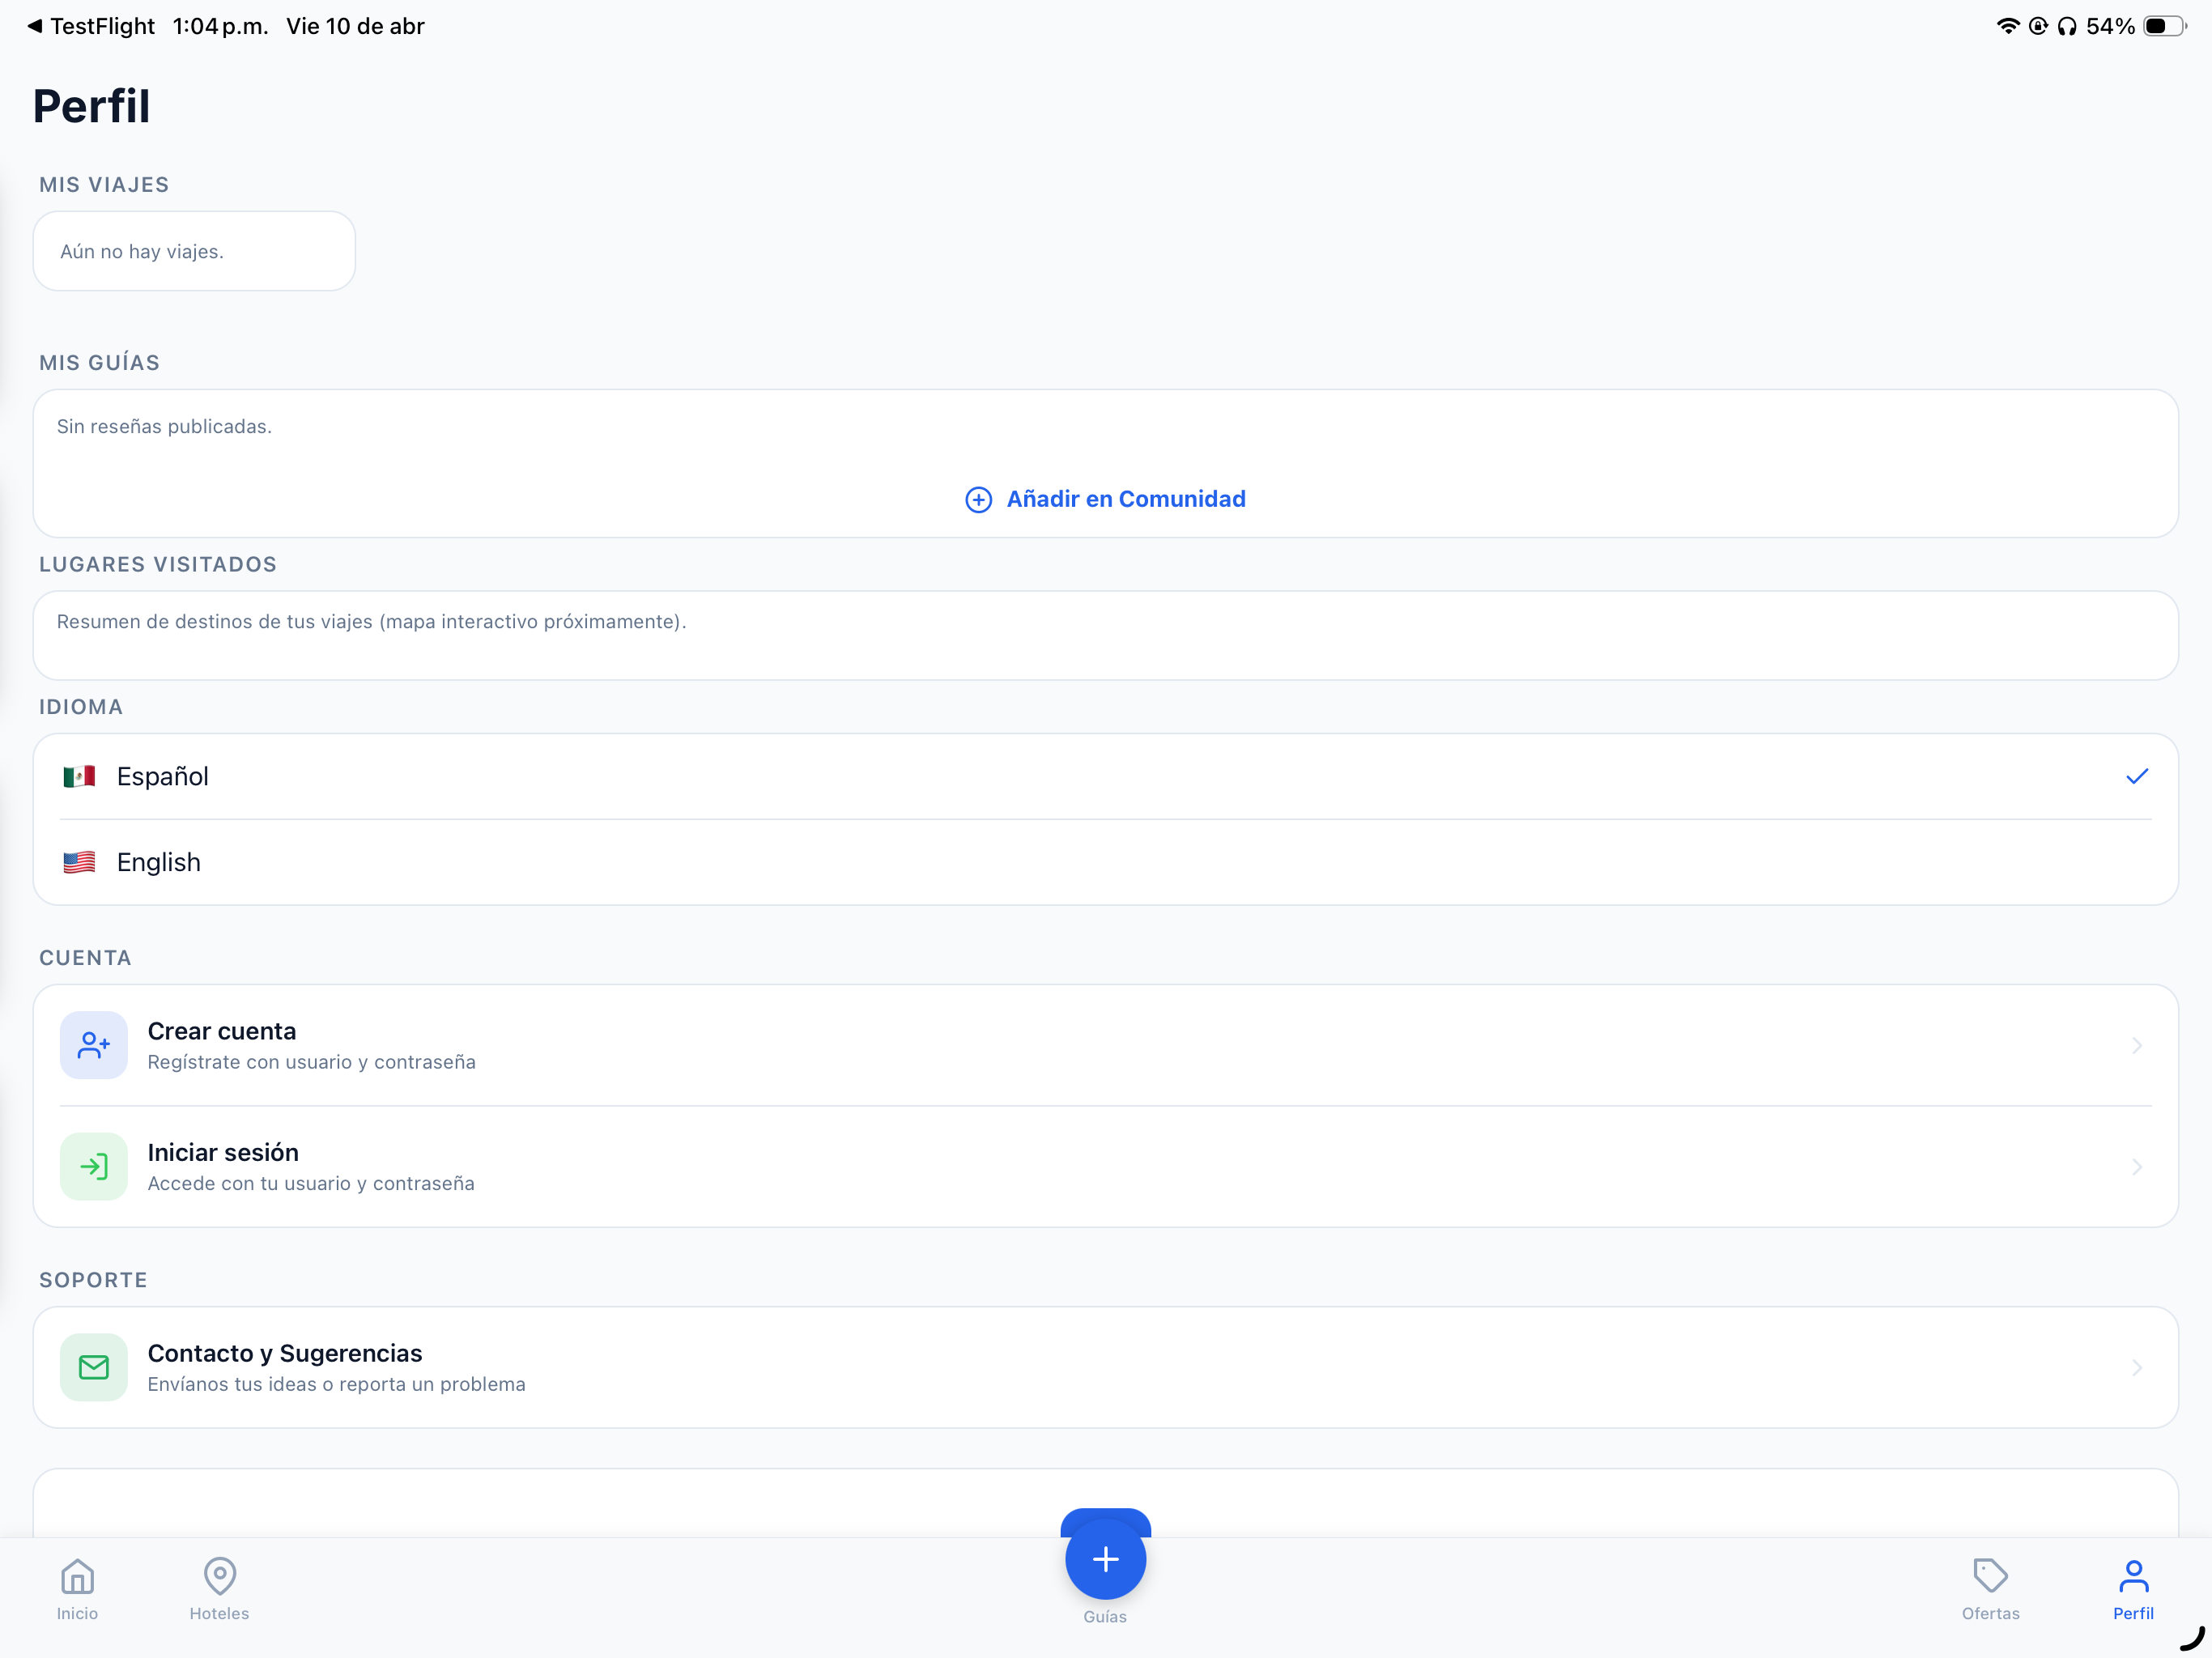Click the green envelope contact icon
The width and height of the screenshot is (2212, 1658).
[94, 1367]
